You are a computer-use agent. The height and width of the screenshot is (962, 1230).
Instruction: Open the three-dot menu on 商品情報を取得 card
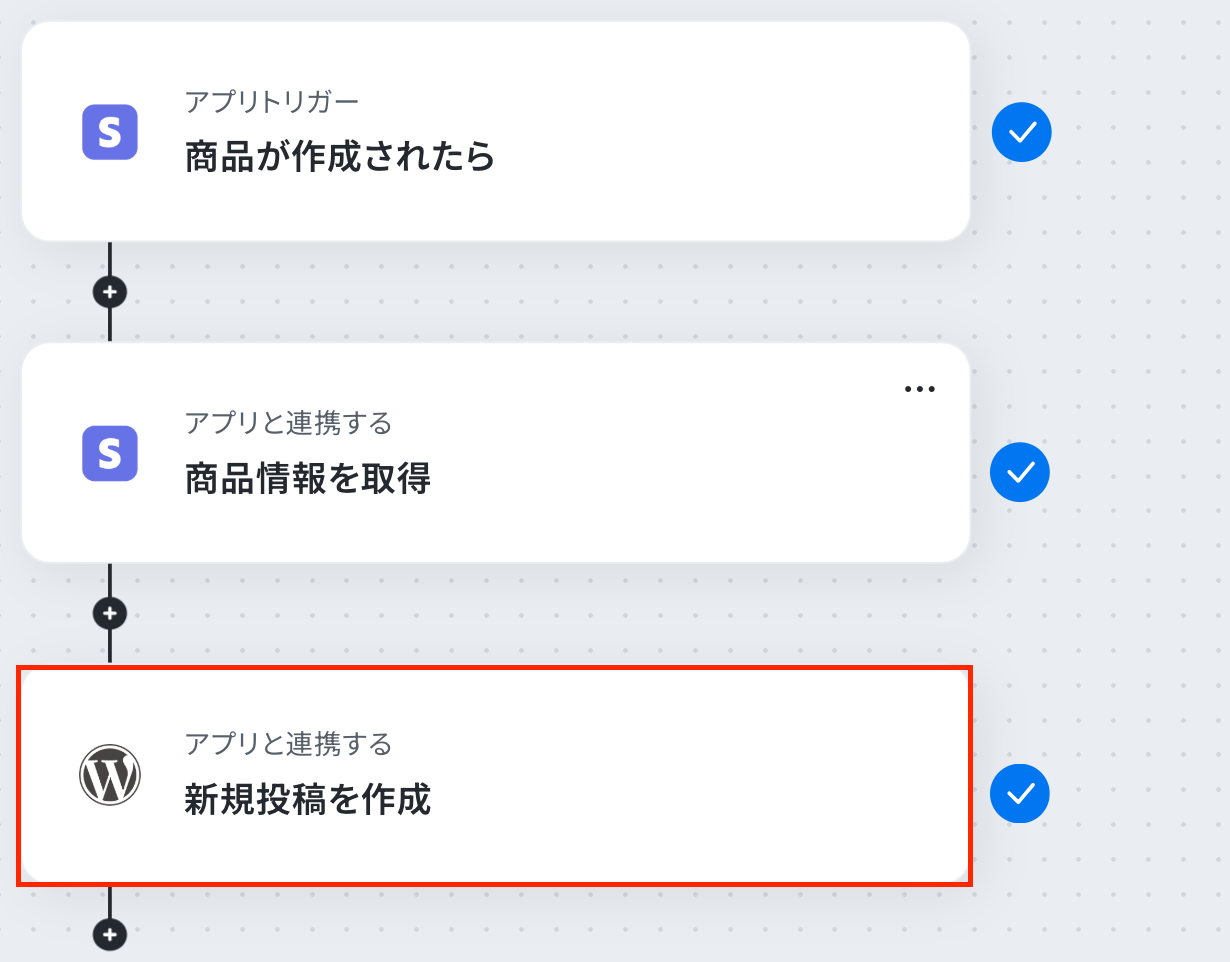(x=919, y=389)
